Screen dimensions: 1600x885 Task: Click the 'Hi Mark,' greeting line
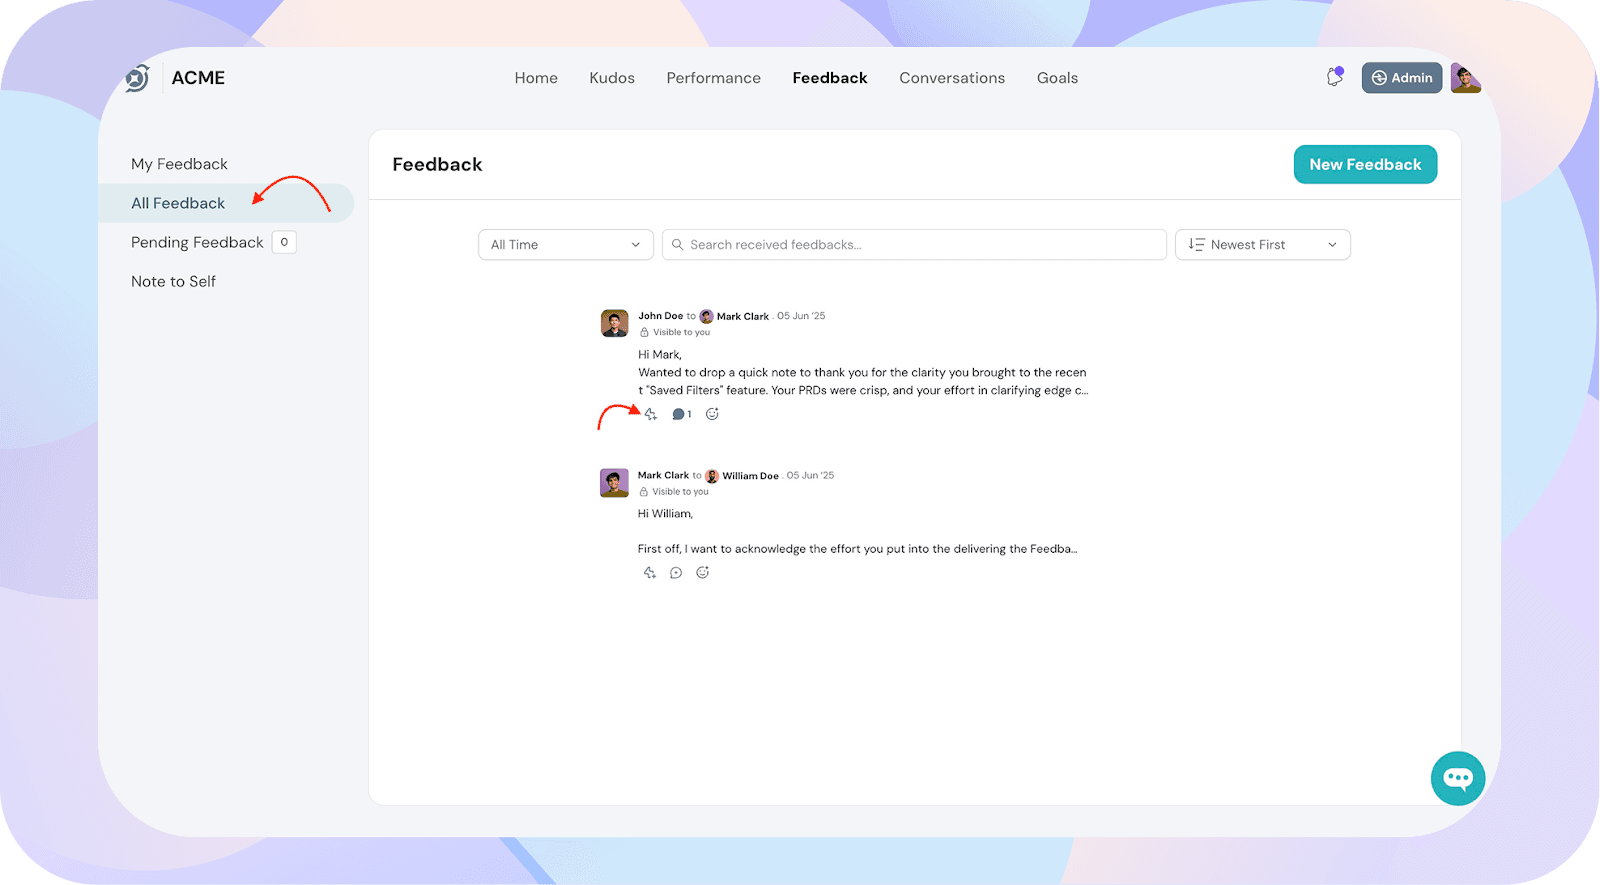660,355
